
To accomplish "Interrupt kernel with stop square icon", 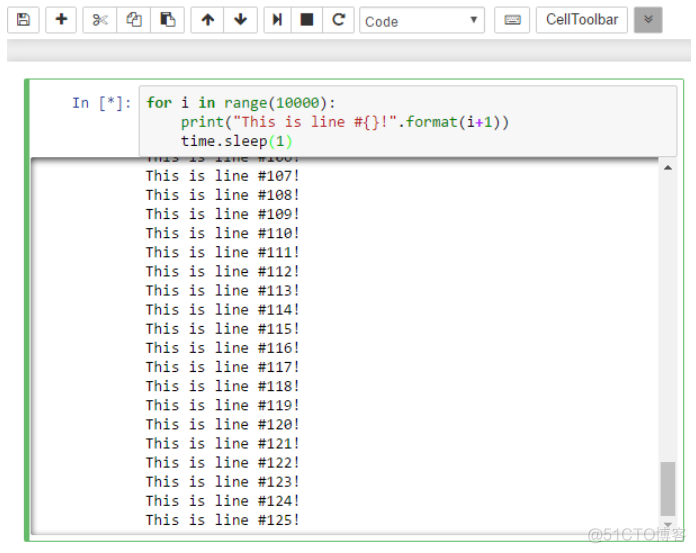I will coord(307,20).
